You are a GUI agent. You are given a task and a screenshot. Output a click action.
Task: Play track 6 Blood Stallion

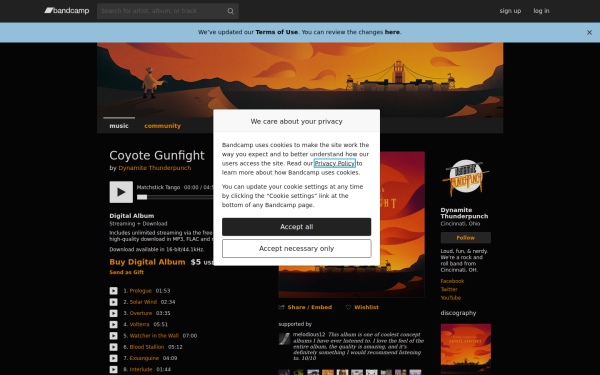click(x=114, y=347)
